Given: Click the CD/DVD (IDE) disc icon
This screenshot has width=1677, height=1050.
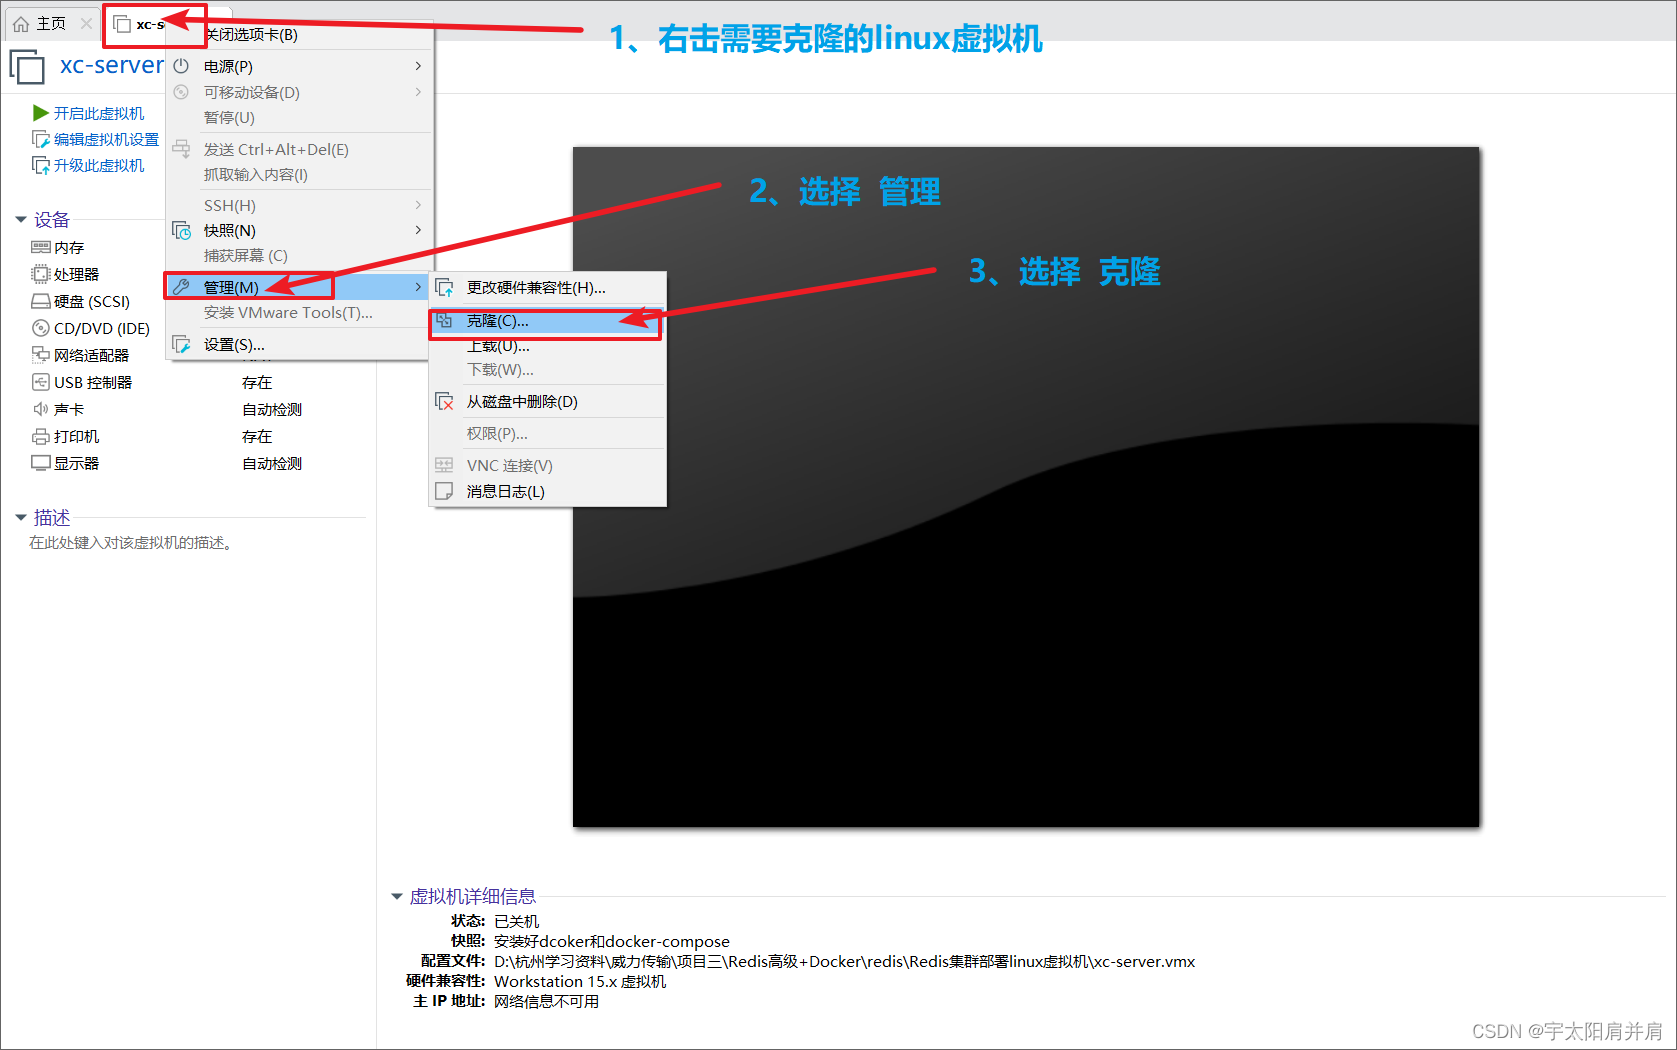Looking at the screenshot, I should tap(41, 328).
